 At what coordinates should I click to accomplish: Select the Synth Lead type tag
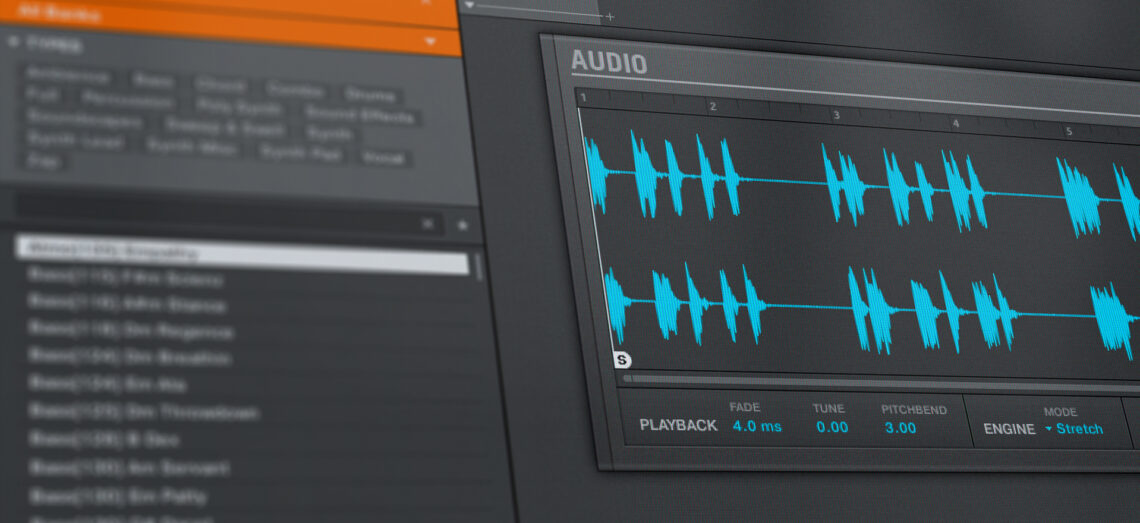coord(75,138)
